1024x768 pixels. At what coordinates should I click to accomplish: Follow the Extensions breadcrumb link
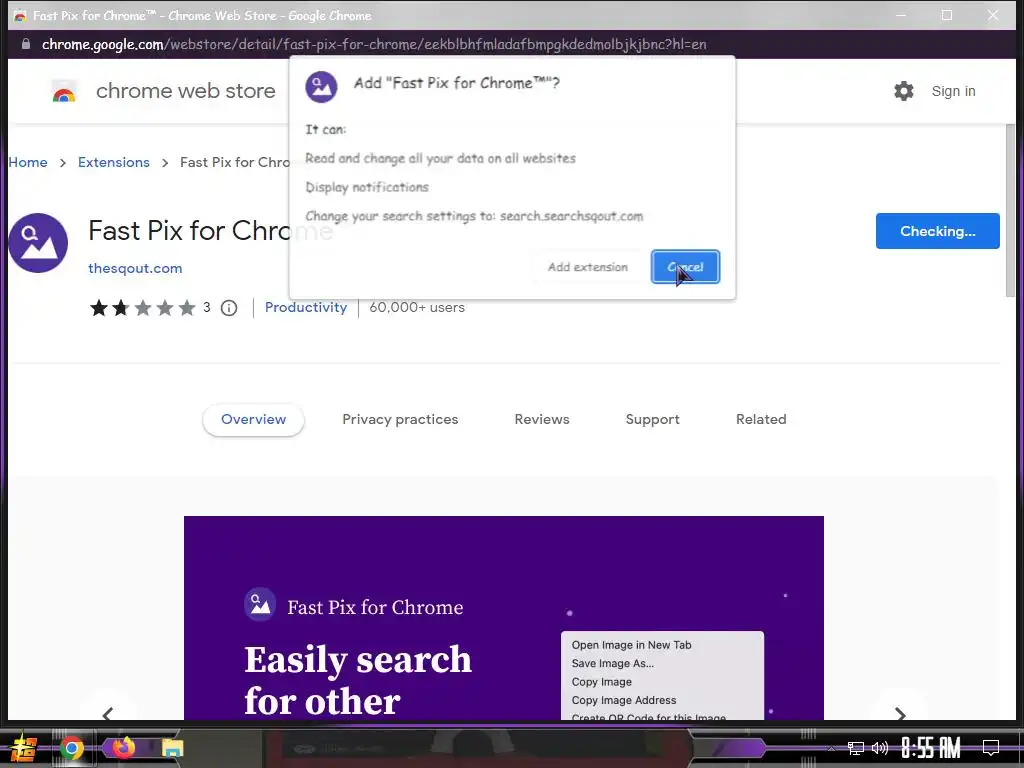114,162
